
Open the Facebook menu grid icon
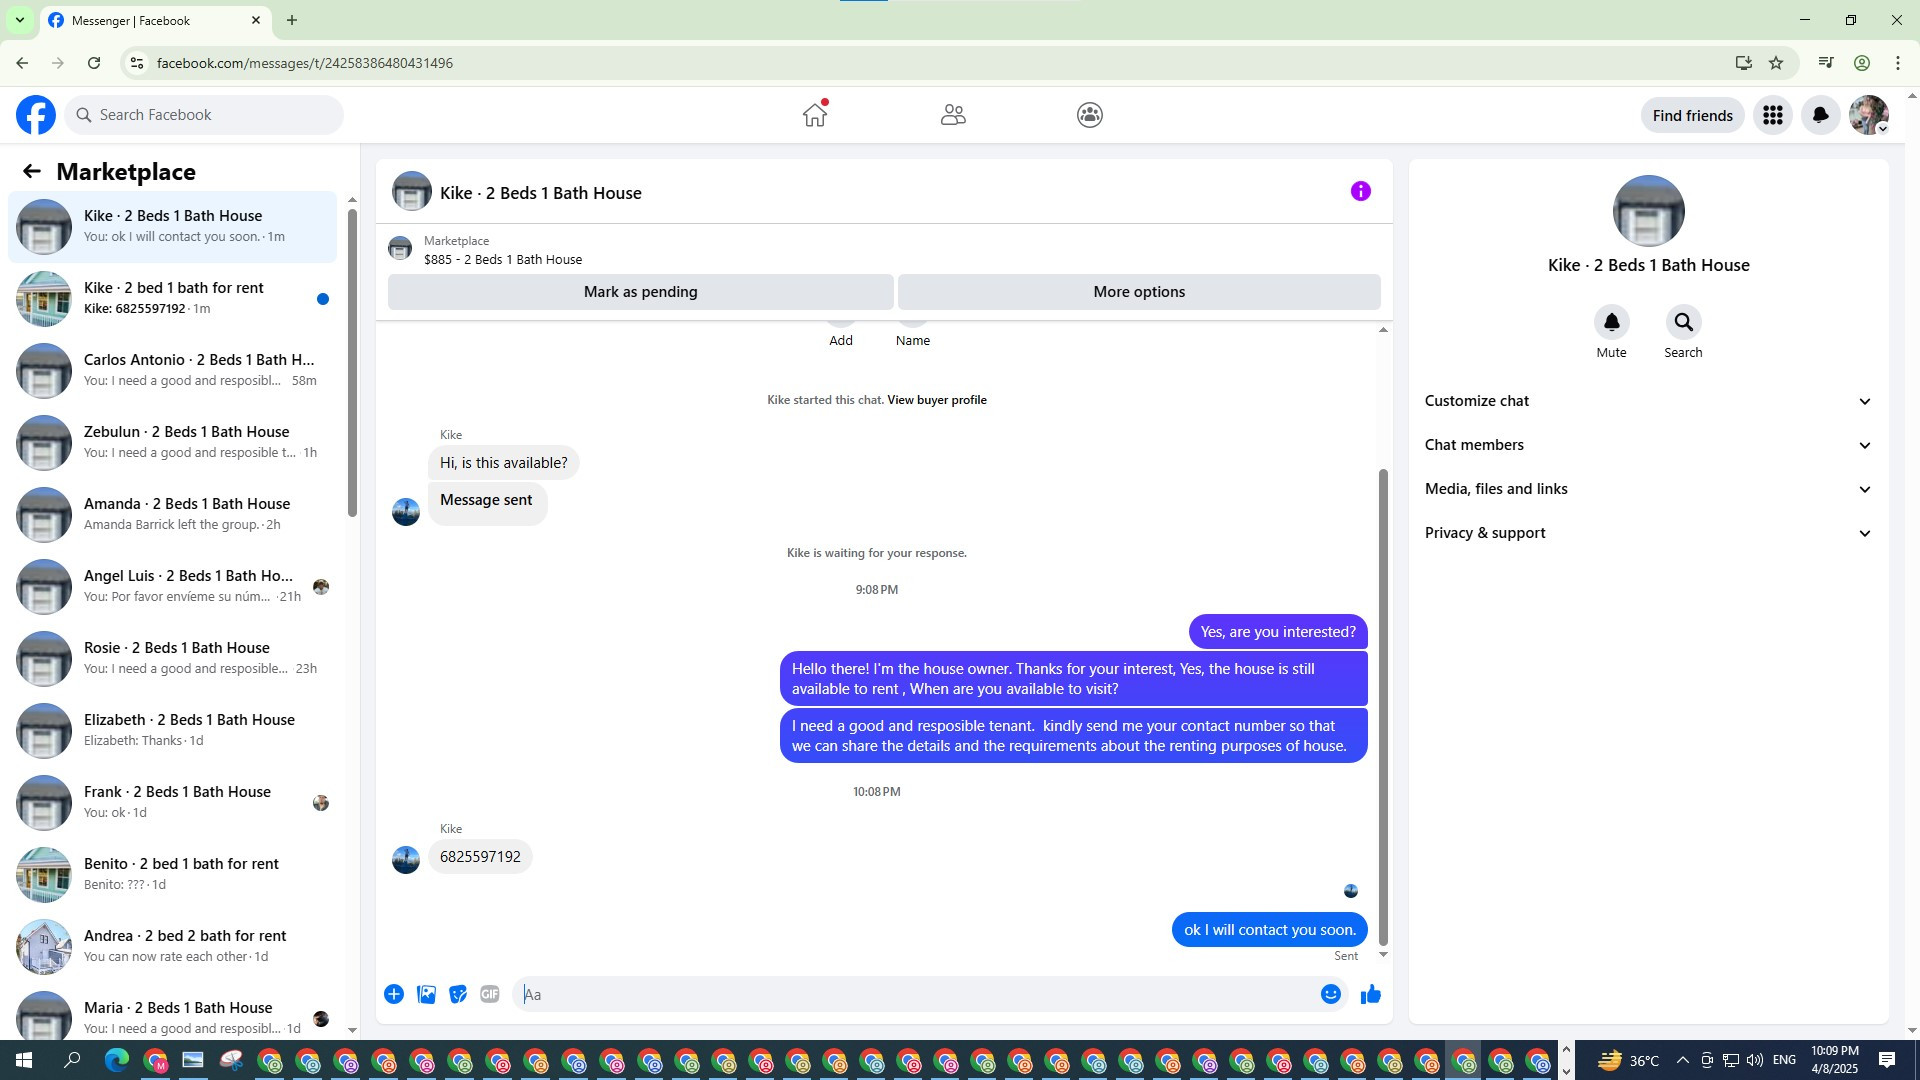click(1772, 115)
